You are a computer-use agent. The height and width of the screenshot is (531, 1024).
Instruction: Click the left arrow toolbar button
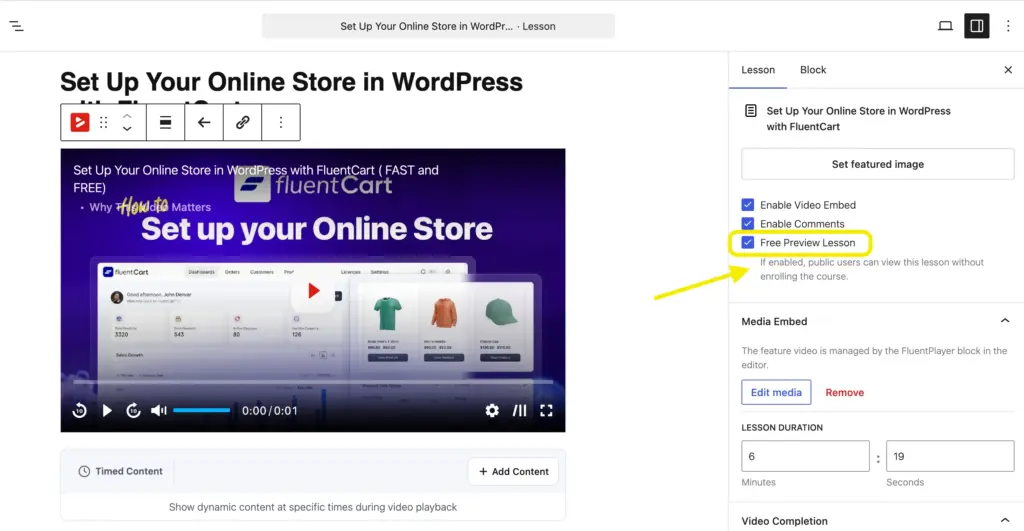tap(204, 122)
